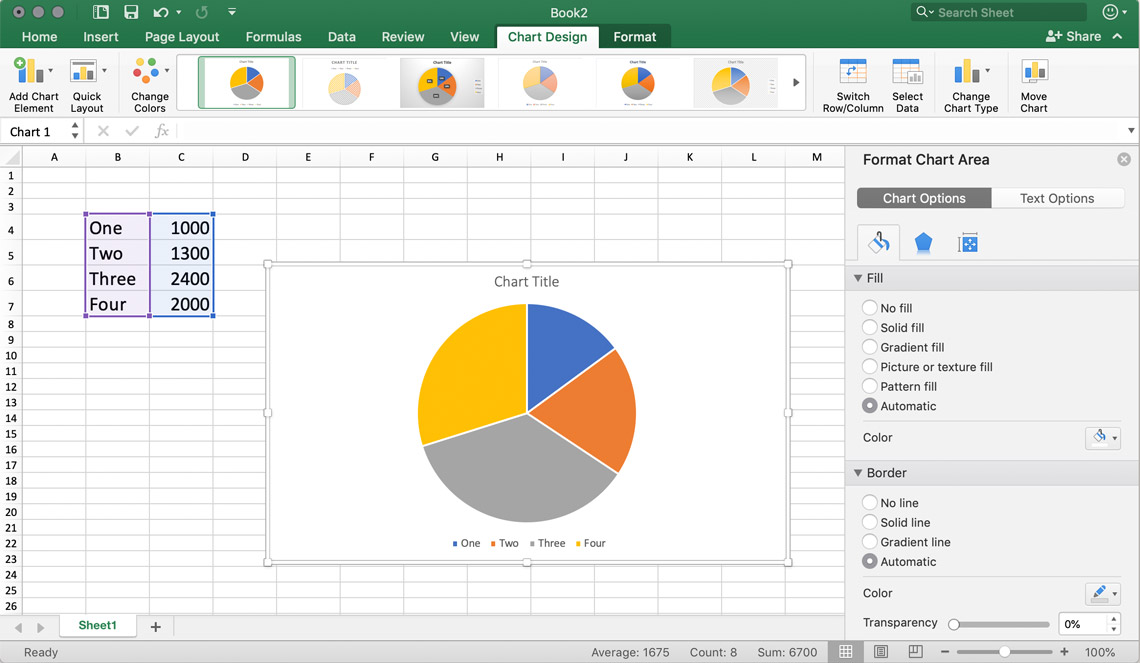The height and width of the screenshot is (663, 1140).
Task: Open the Effects icon in the format pane
Action: coord(922,242)
